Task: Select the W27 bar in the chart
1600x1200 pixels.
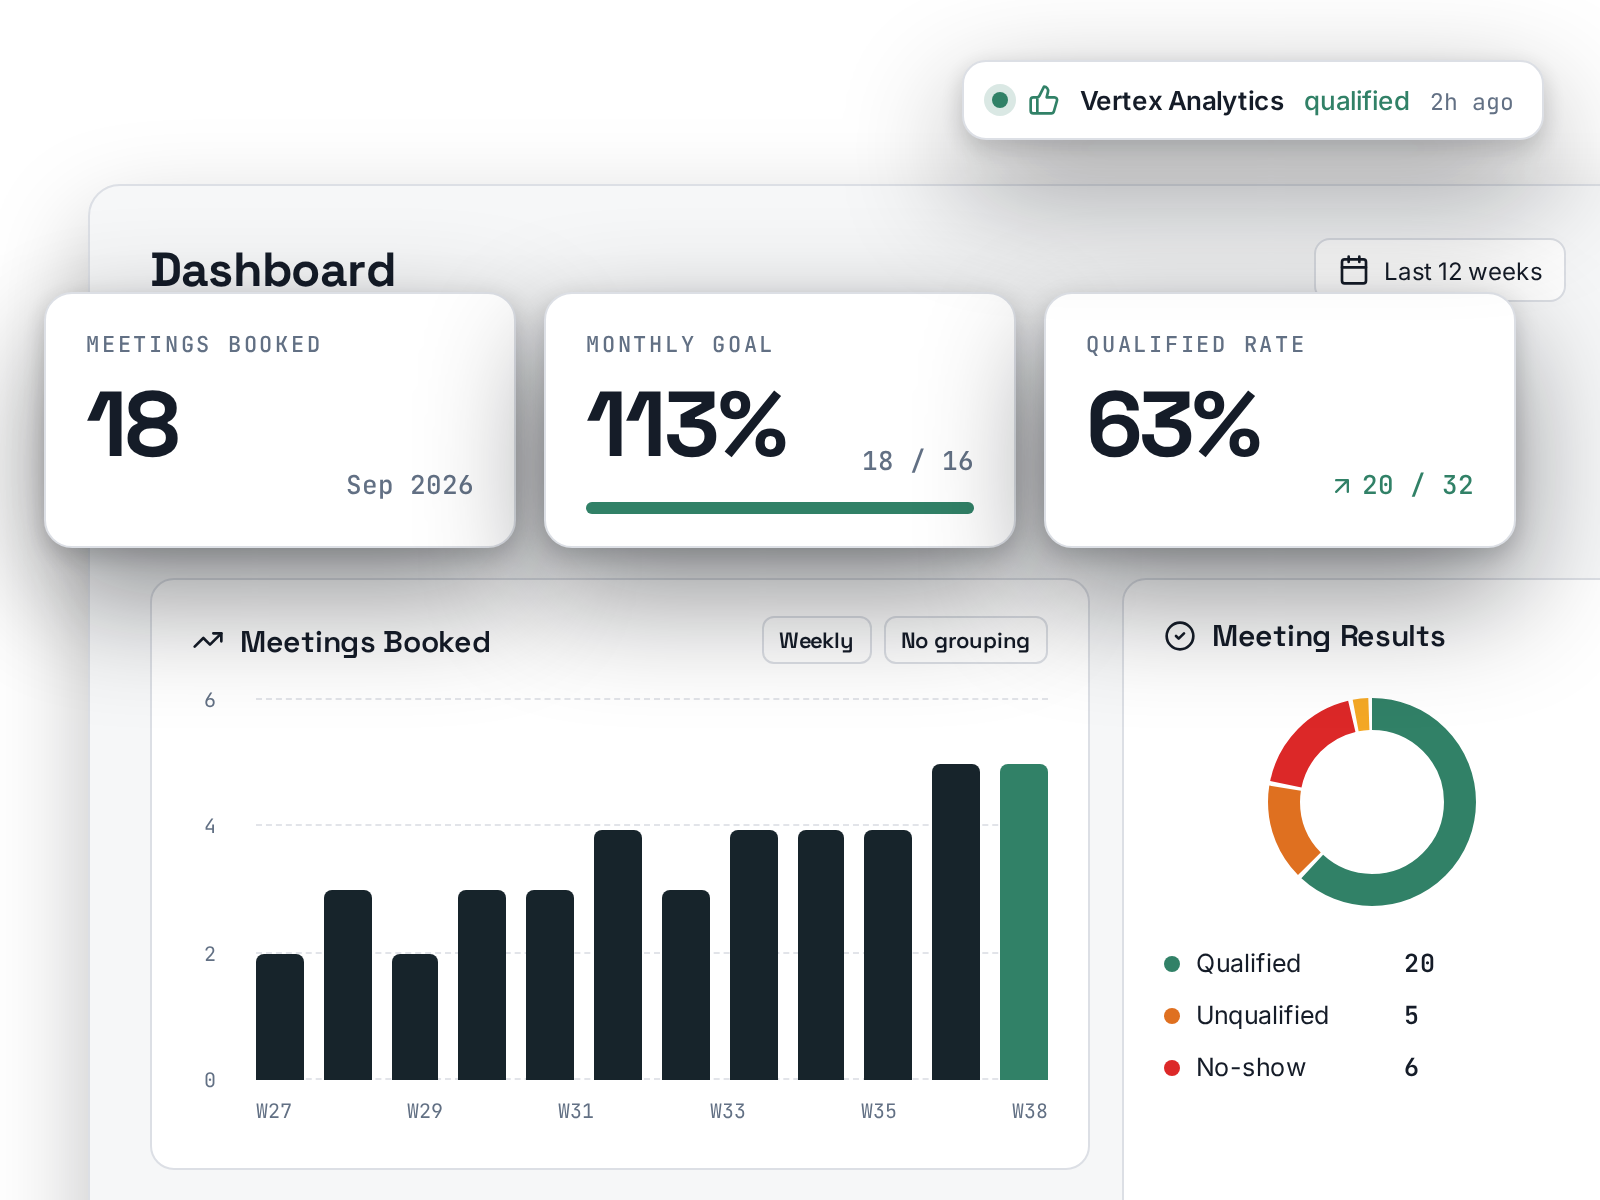Action: click(280, 1017)
